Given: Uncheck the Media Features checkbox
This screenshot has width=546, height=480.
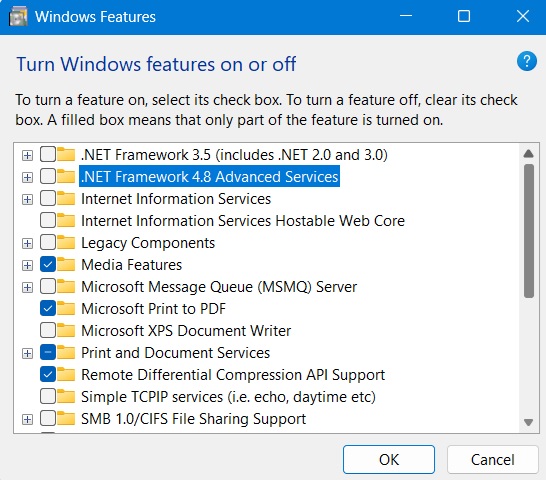Looking at the screenshot, I should point(48,264).
